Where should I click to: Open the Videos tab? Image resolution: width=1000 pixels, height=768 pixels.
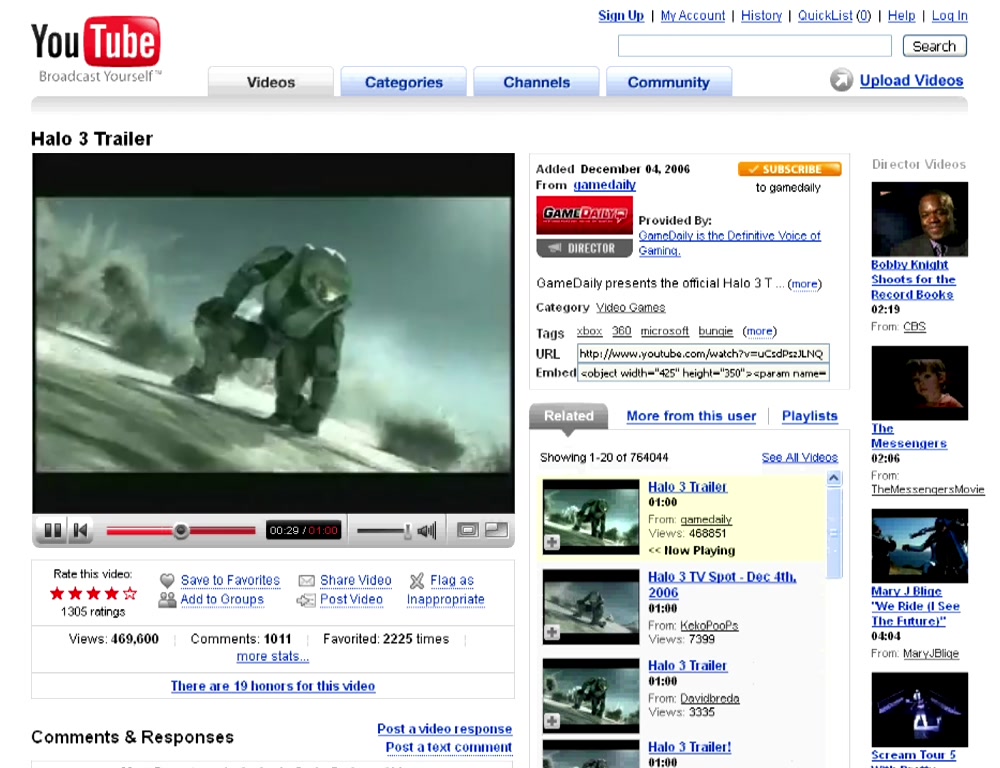(x=270, y=82)
